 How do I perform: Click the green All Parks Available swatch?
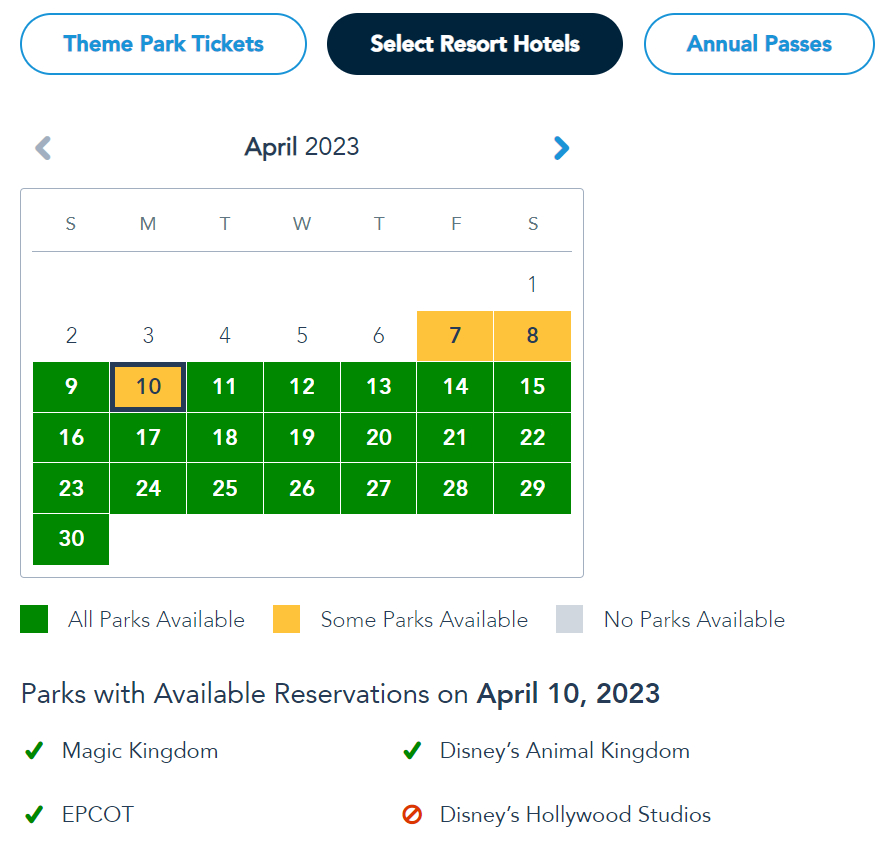(x=34, y=620)
